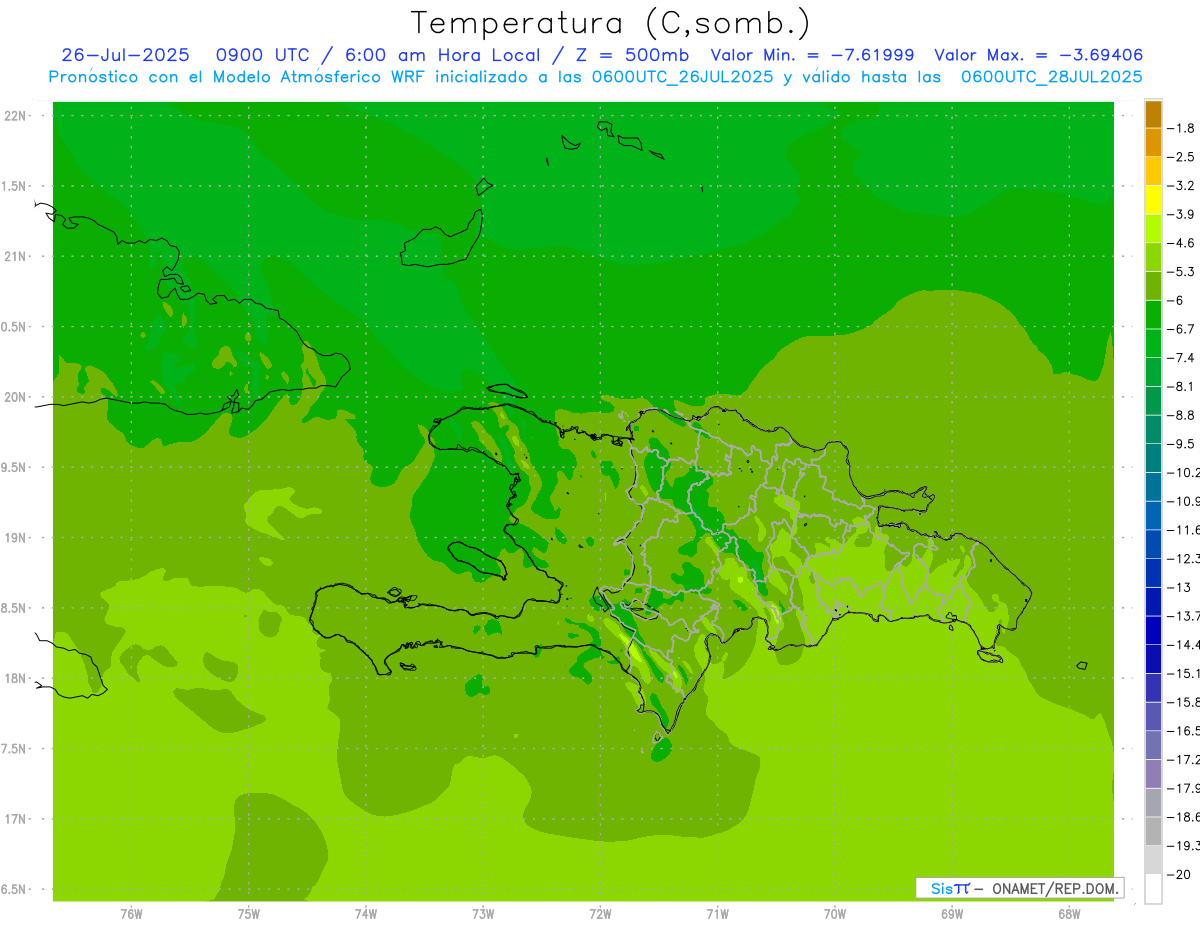This screenshot has height=927, width=1200.
Task: Click the "19N" latitude axis label
Action: 16,538
